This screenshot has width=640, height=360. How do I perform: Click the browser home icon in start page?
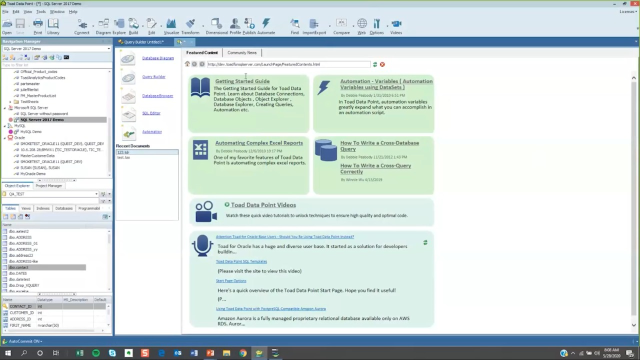tap(187, 64)
